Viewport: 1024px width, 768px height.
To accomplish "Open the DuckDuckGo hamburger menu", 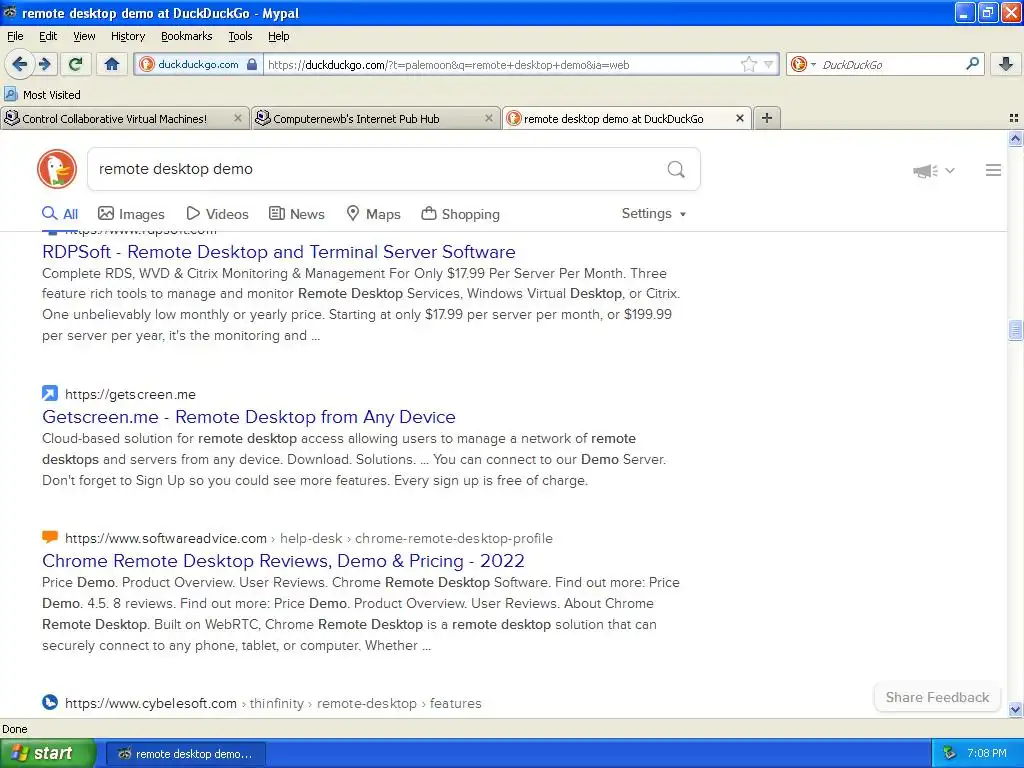I will (993, 170).
